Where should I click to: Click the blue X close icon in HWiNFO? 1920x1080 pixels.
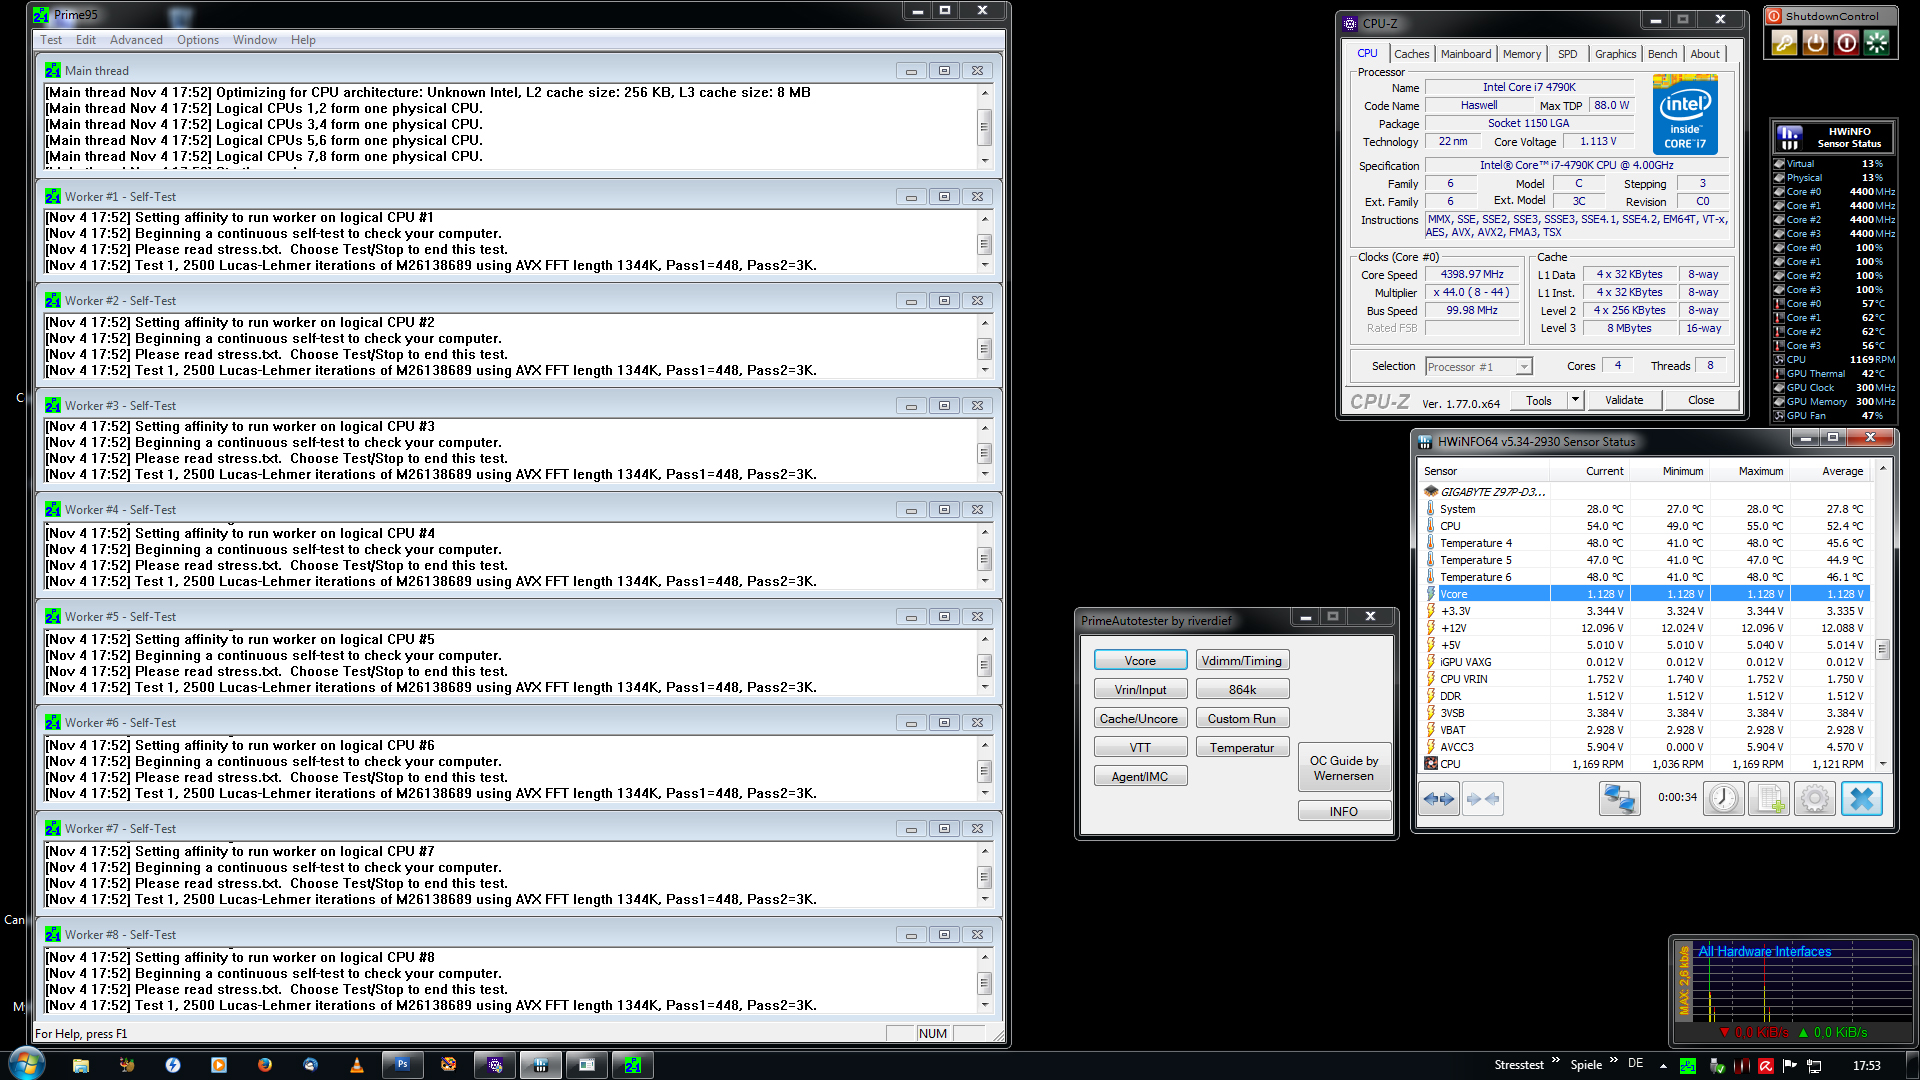click(x=1861, y=799)
